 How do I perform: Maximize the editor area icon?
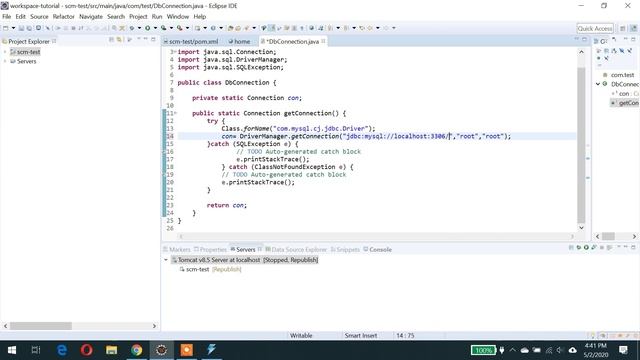[x=584, y=39]
